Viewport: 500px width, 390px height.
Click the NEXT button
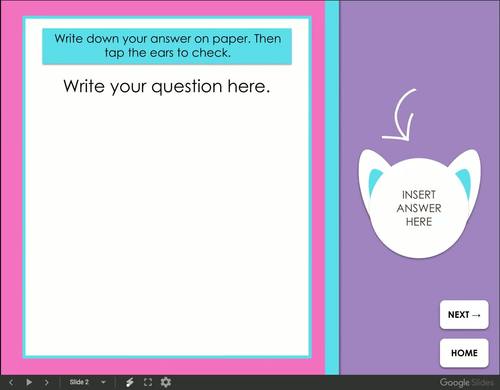tap(464, 315)
